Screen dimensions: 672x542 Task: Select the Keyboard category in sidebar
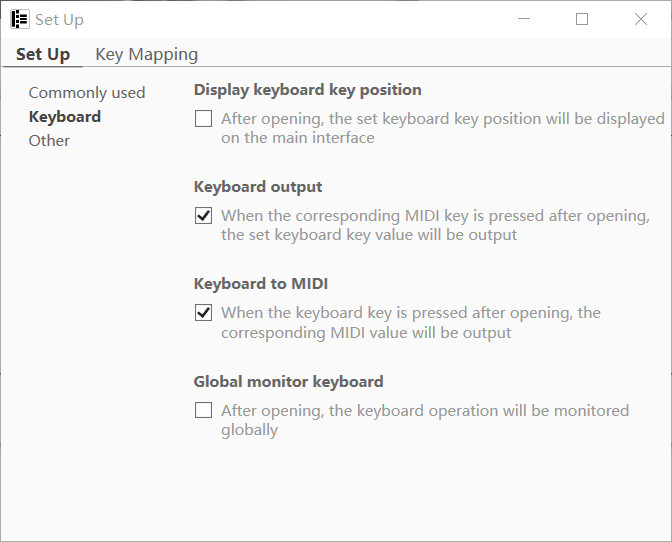(x=65, y=117)
